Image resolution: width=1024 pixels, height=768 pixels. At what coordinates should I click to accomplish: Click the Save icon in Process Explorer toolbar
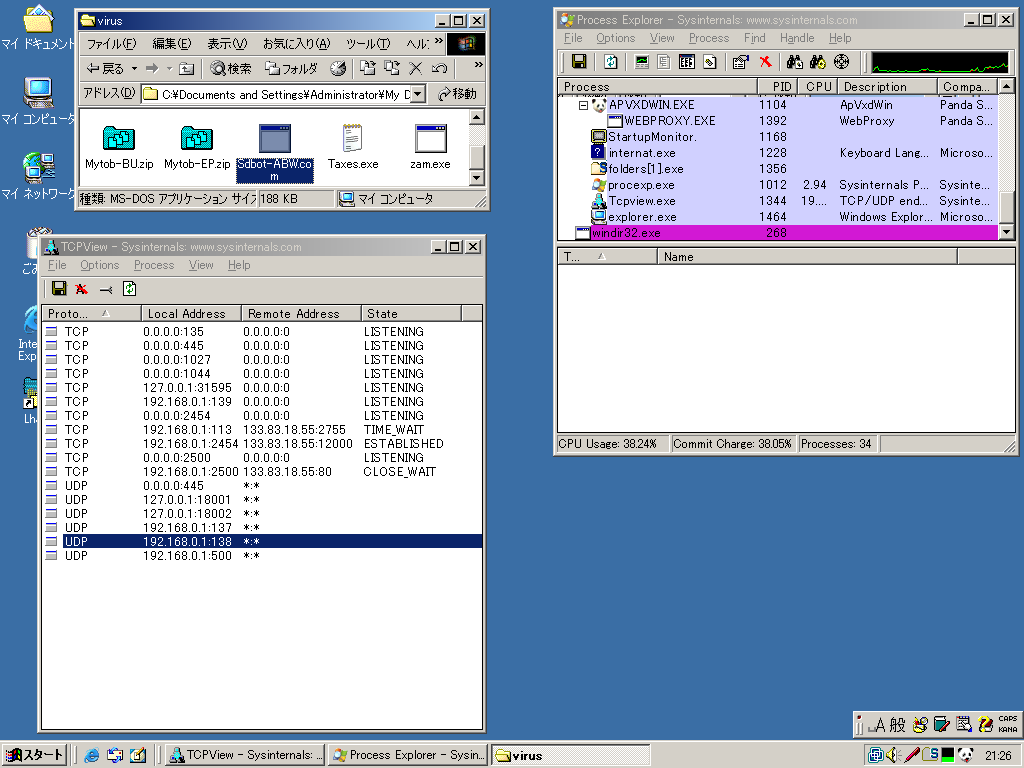click(x=578, y=62)
